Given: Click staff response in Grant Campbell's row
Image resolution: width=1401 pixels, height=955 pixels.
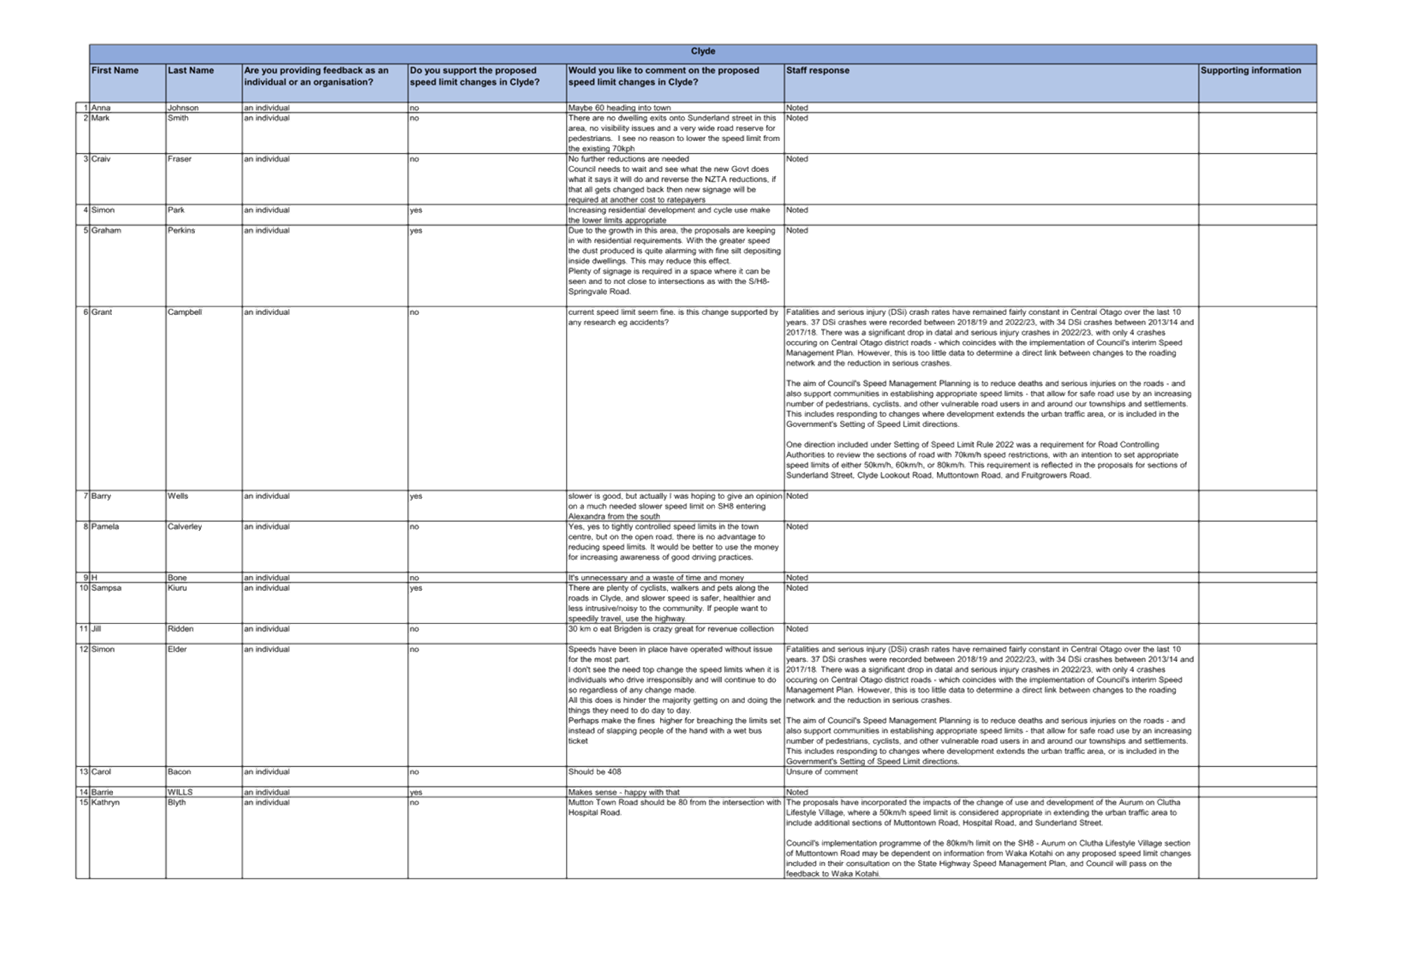Looking at the screenshot, I should (x=990, y=394).
